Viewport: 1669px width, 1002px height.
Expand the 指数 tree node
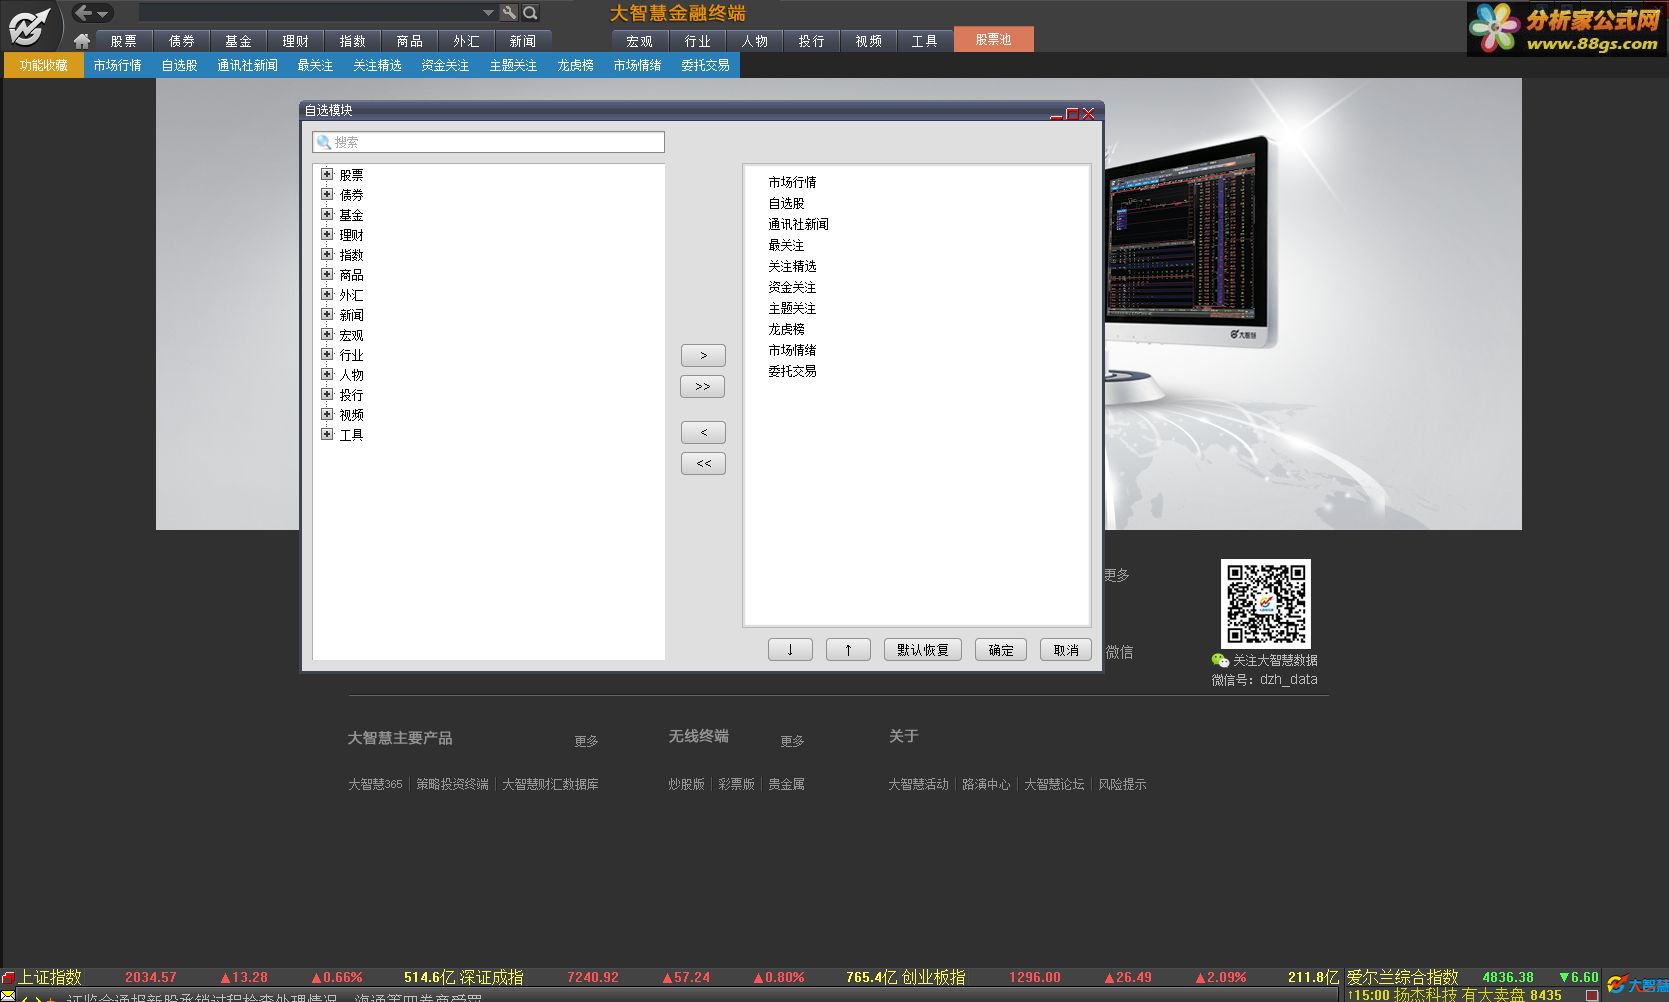[327, 254]
